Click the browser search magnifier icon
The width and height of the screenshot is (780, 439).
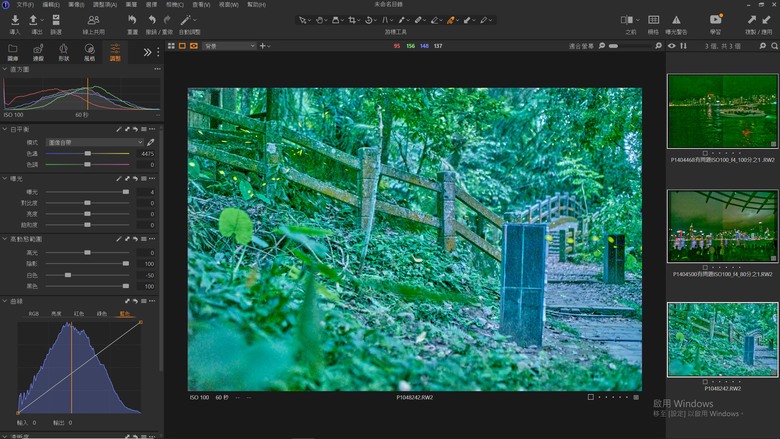pos(775,46)
